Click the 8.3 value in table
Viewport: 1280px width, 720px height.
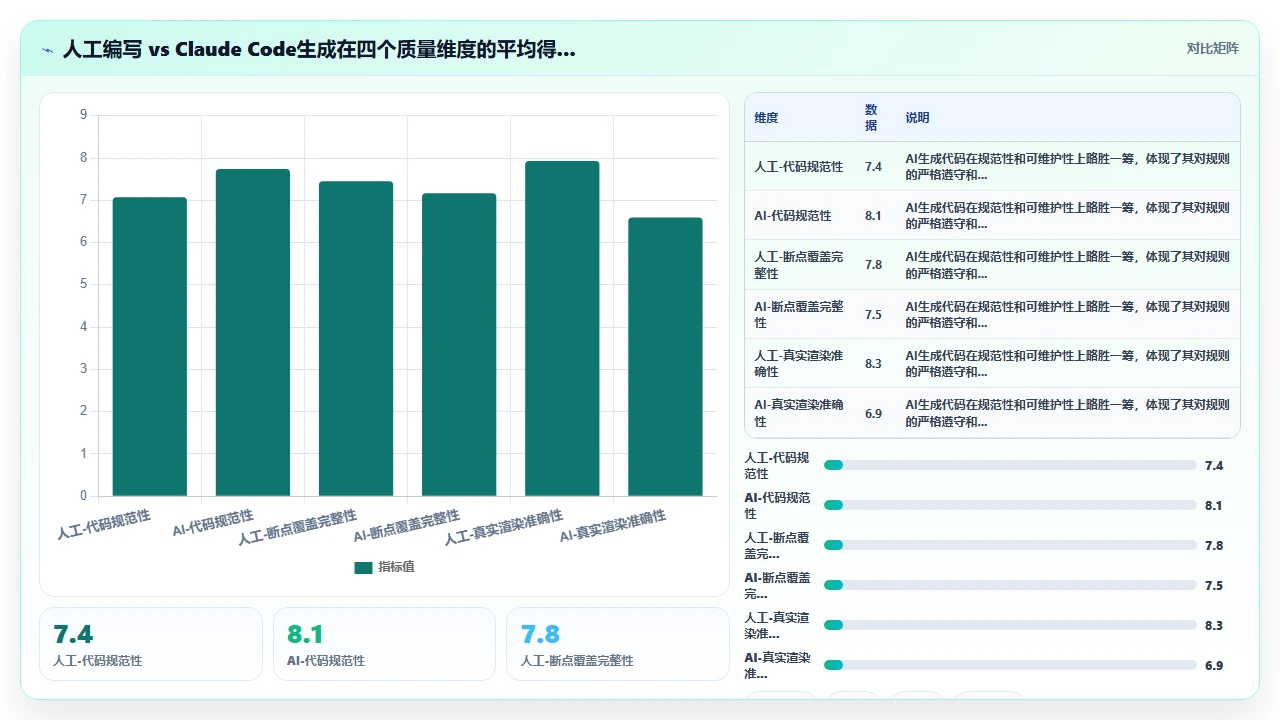(873, 363)
